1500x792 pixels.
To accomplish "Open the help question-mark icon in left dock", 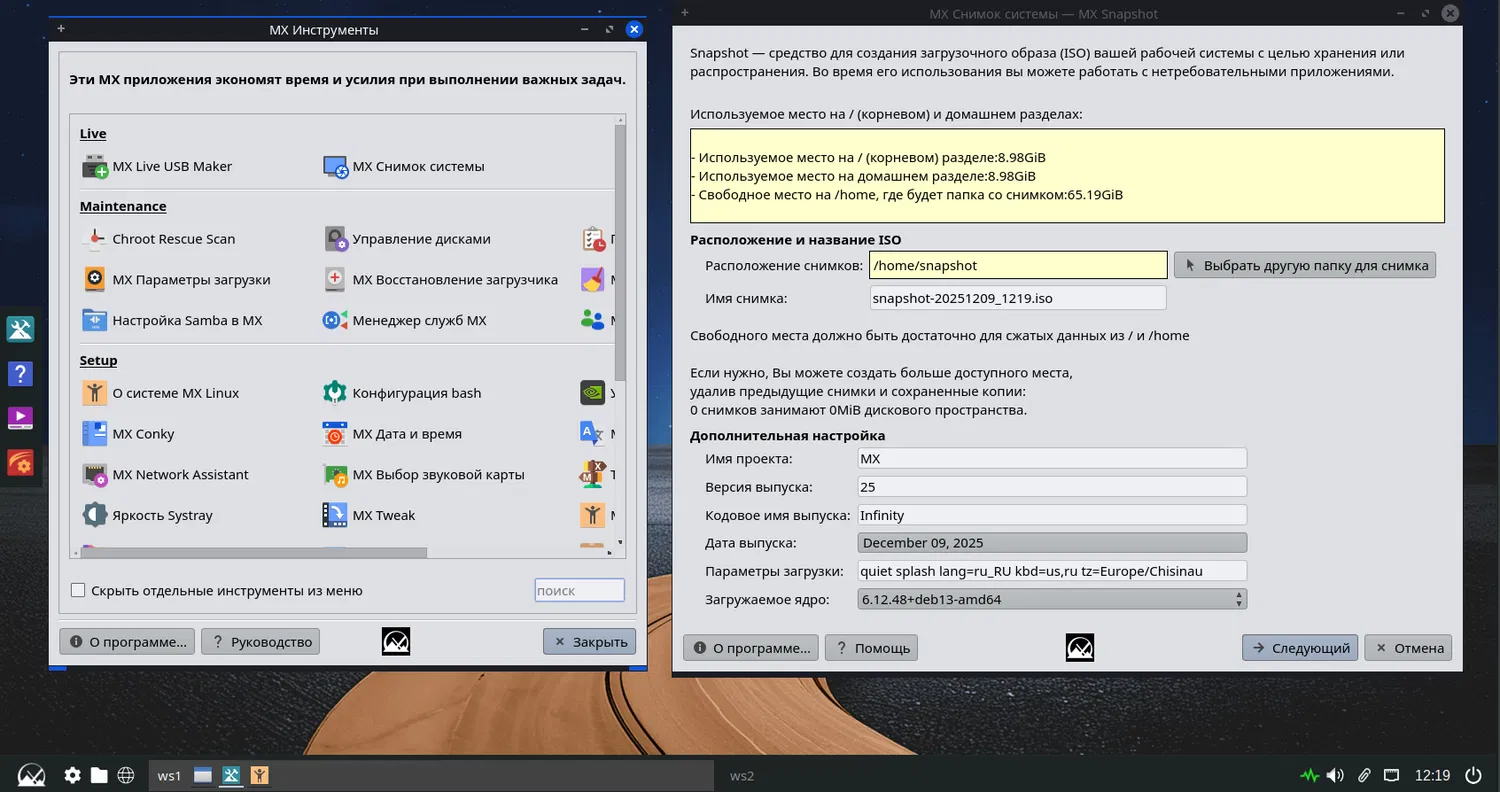I will [20, 374].
